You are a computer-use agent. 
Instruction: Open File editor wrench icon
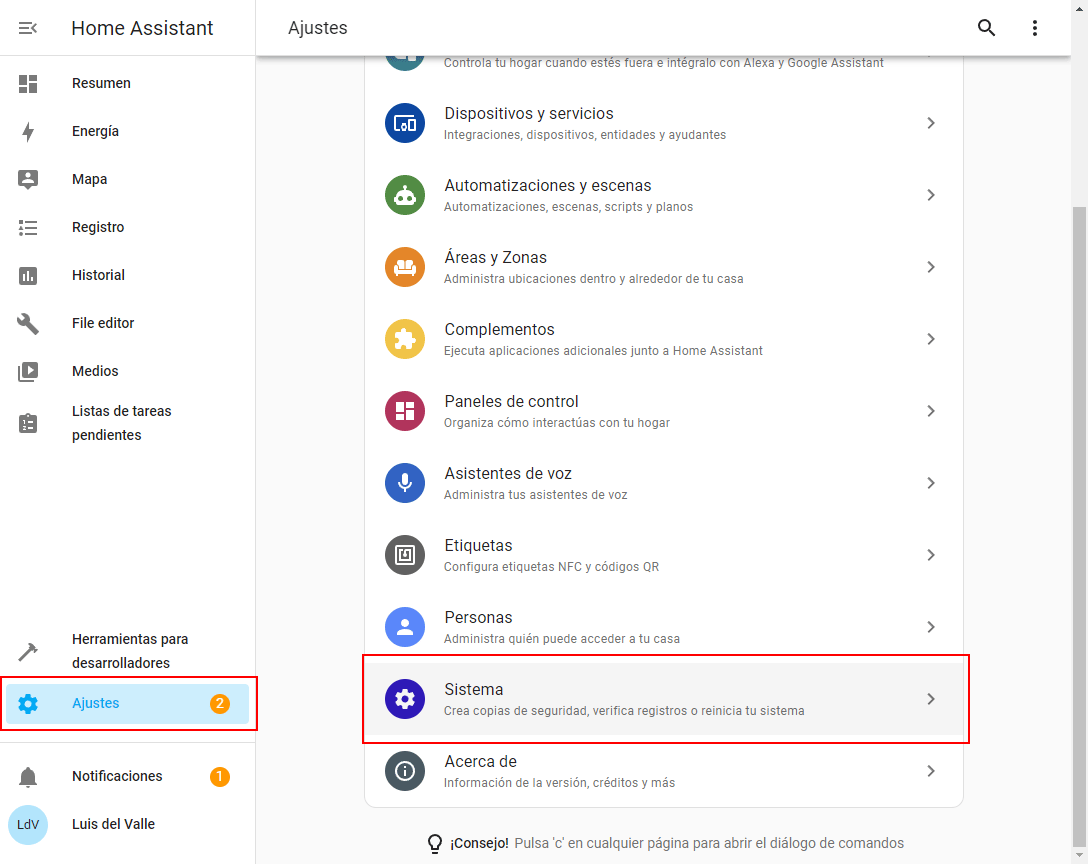click(28, 324)
